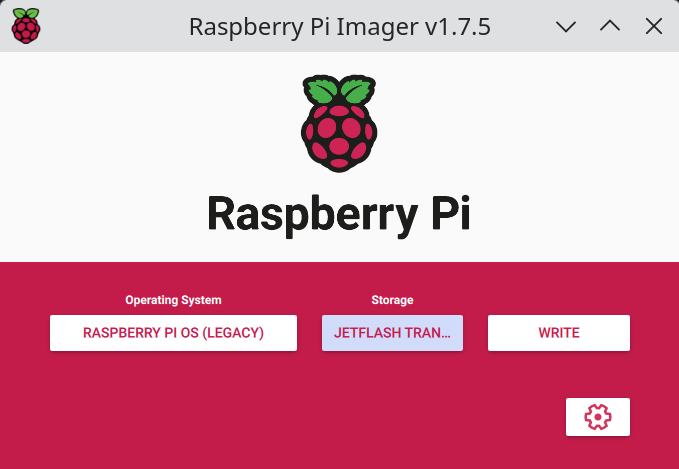Click the "Raspberry Pi Imager v1.7.5" title
679x469 pixels.
[340, 27]
